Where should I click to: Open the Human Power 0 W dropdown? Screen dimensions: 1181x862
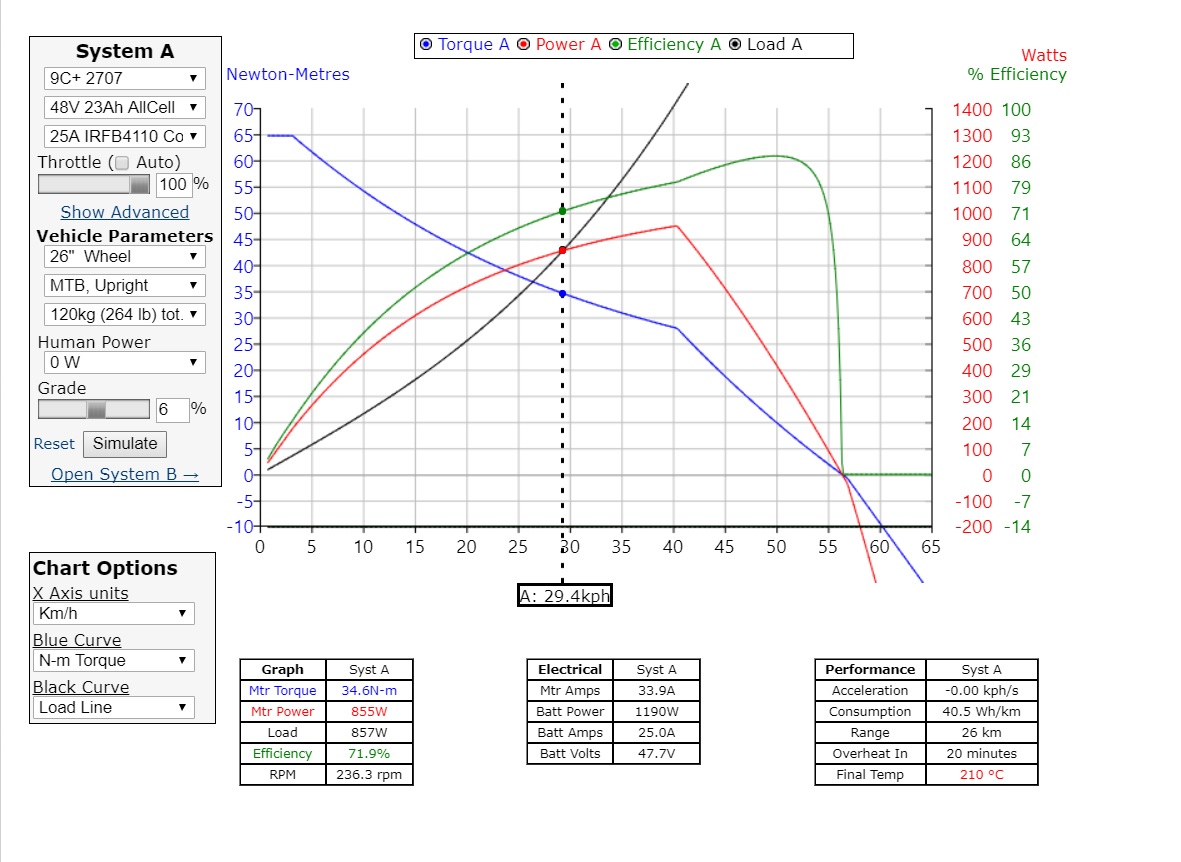point(124,362)
